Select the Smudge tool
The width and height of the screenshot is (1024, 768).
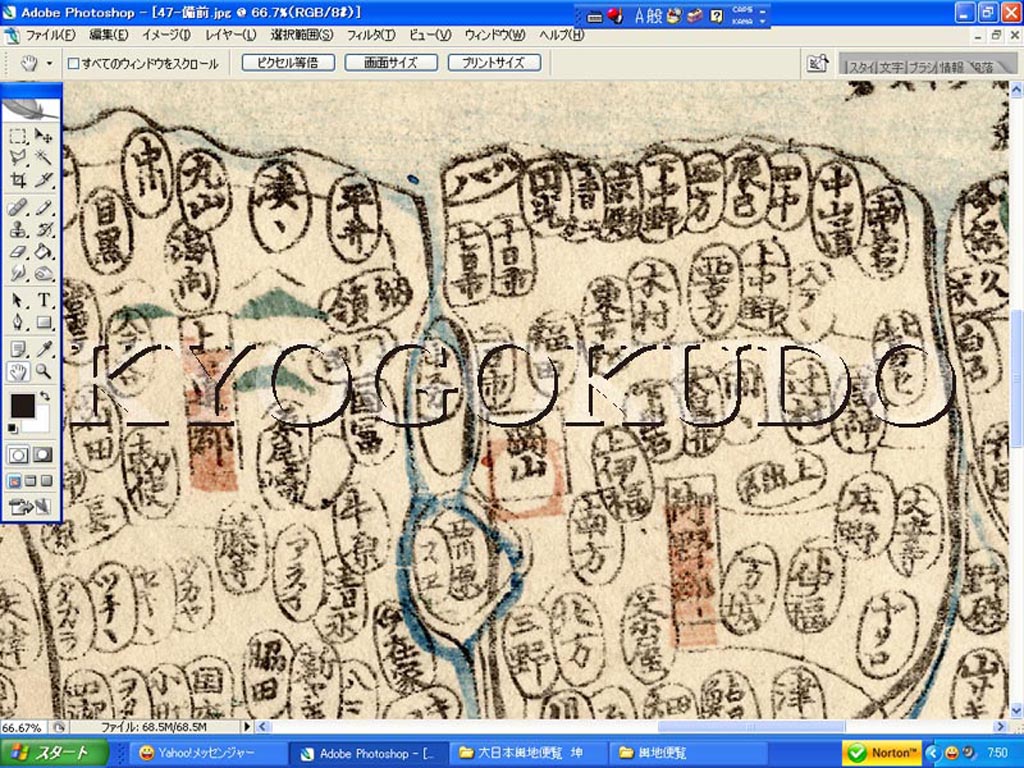[18, 273]
